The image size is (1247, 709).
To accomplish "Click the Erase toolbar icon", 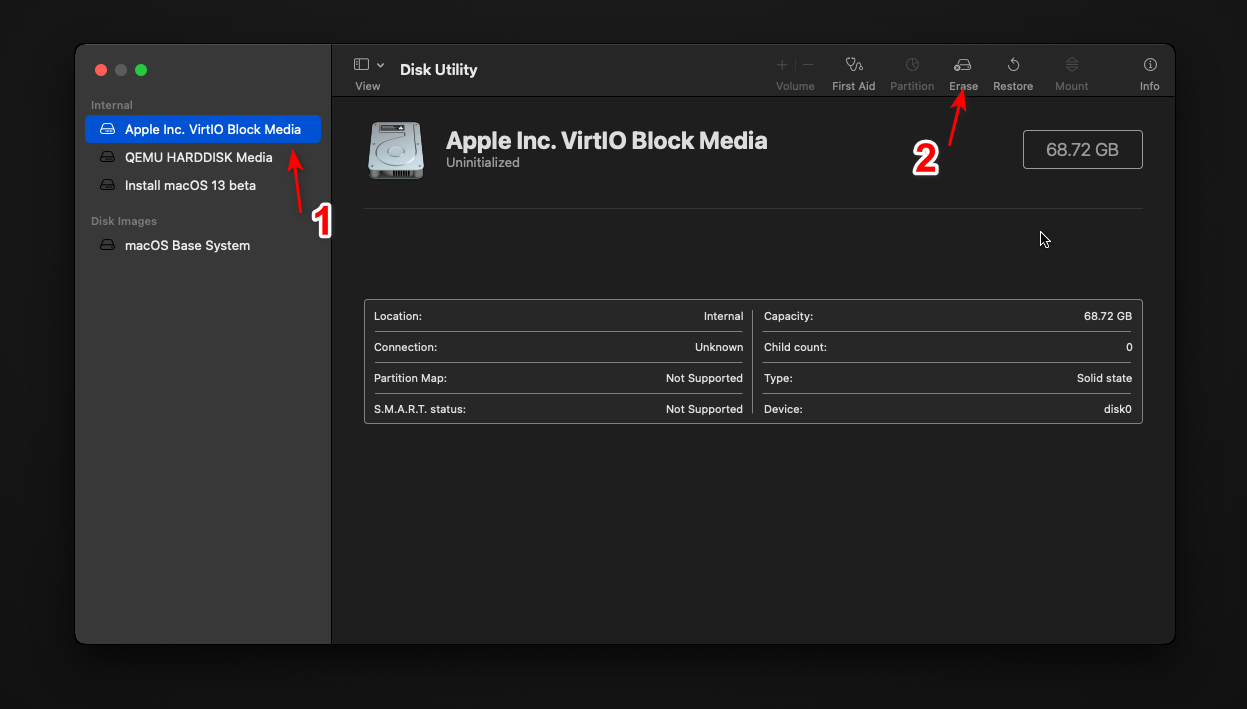I will point(963,65).
